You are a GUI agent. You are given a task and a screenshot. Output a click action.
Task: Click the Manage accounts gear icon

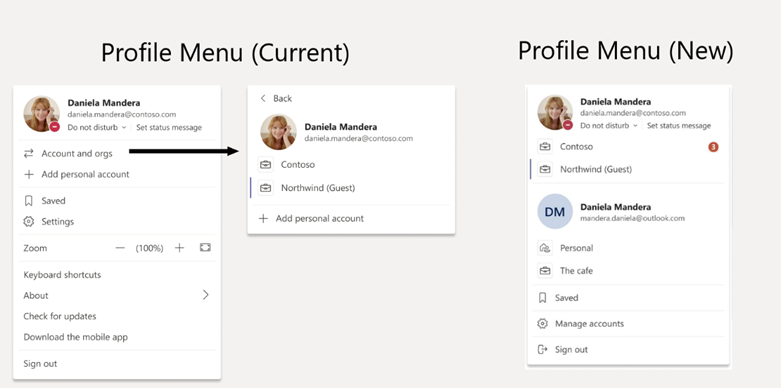click(x=542, y=324)
